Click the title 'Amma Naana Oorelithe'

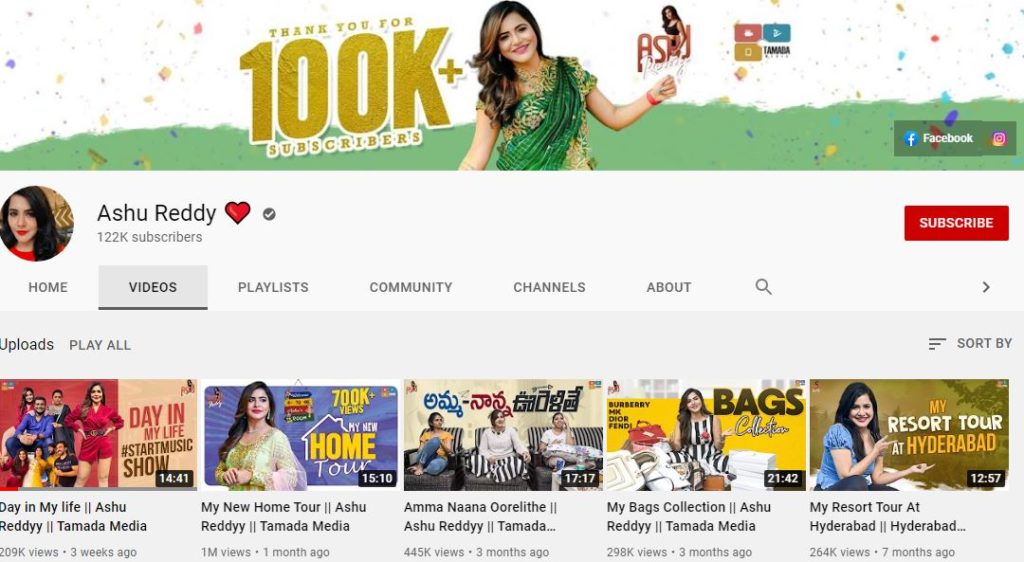(x=480, y=516)
